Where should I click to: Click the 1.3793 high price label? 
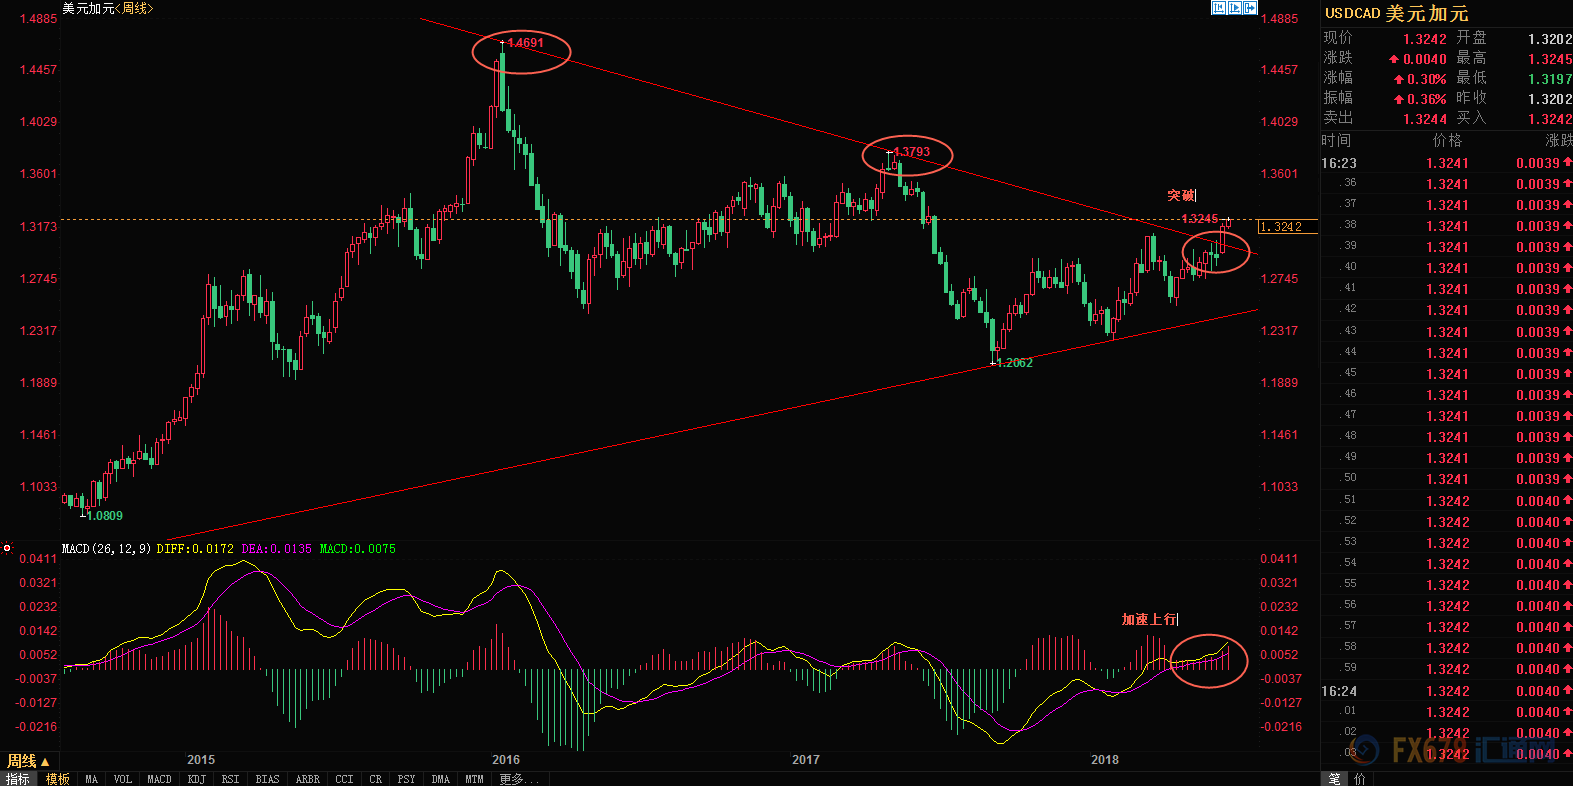[911, 152]
